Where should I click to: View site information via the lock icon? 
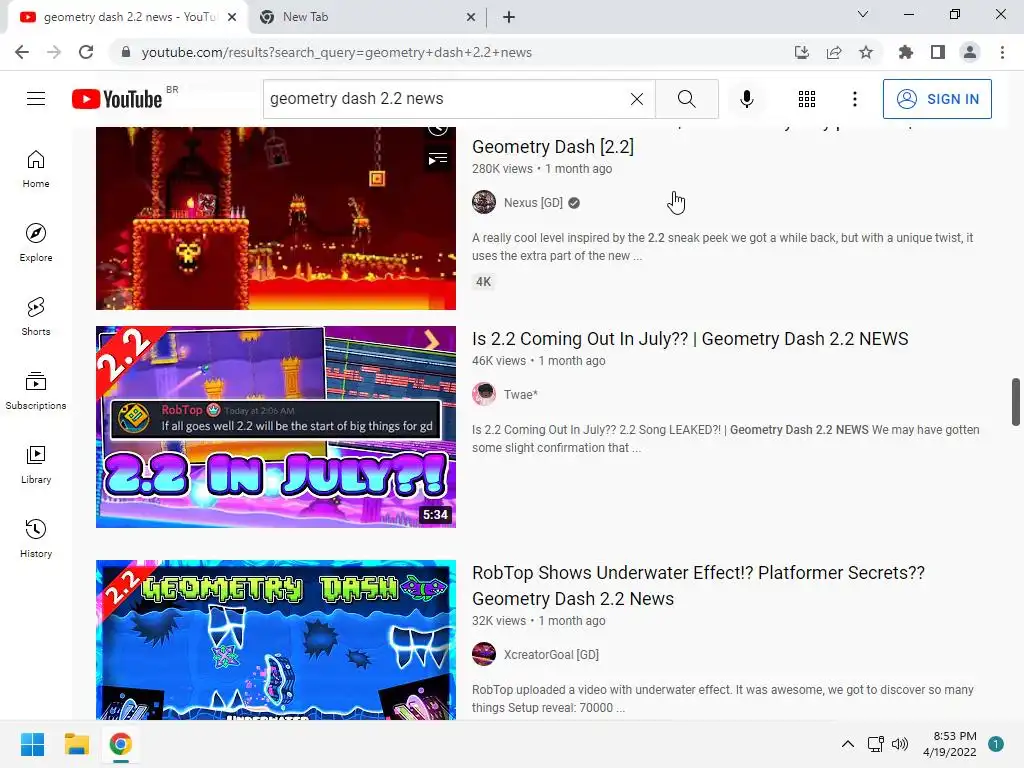tap(126, 52)
